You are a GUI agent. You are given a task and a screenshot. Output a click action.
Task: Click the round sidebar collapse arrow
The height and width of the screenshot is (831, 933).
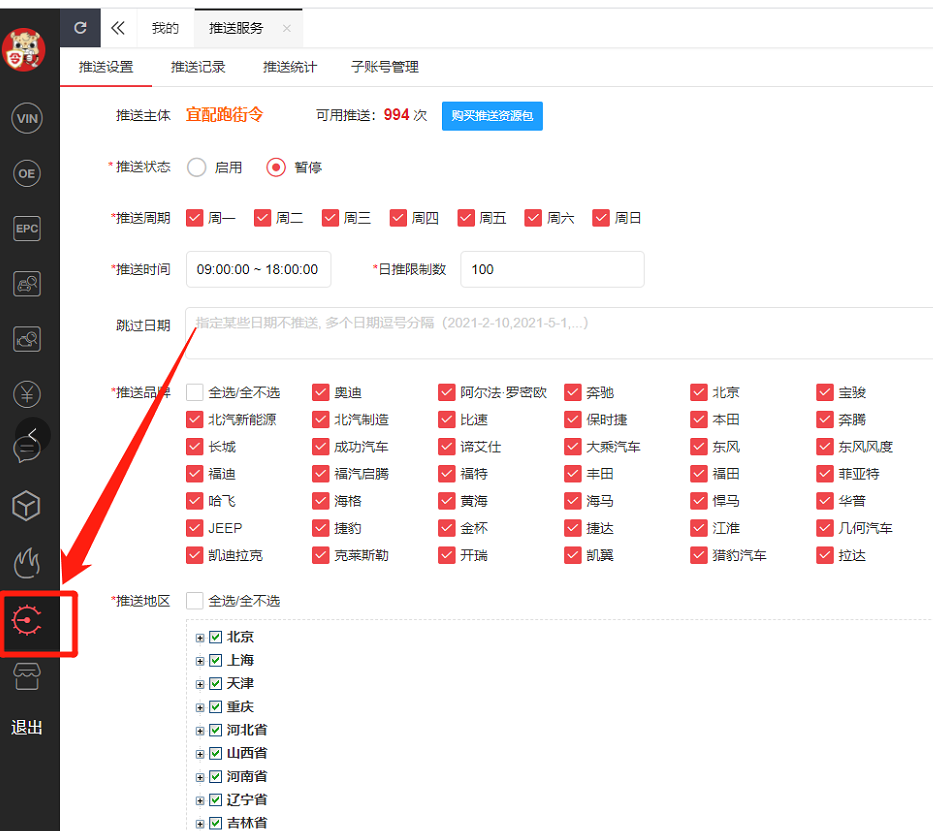click(33, 434)
